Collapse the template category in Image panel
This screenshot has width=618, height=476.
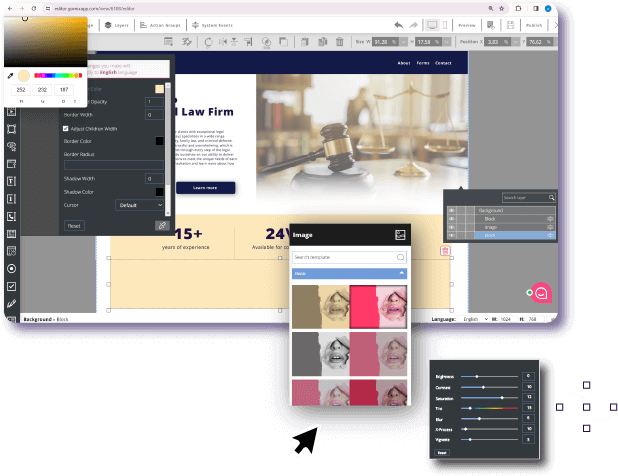coord(402,272)
